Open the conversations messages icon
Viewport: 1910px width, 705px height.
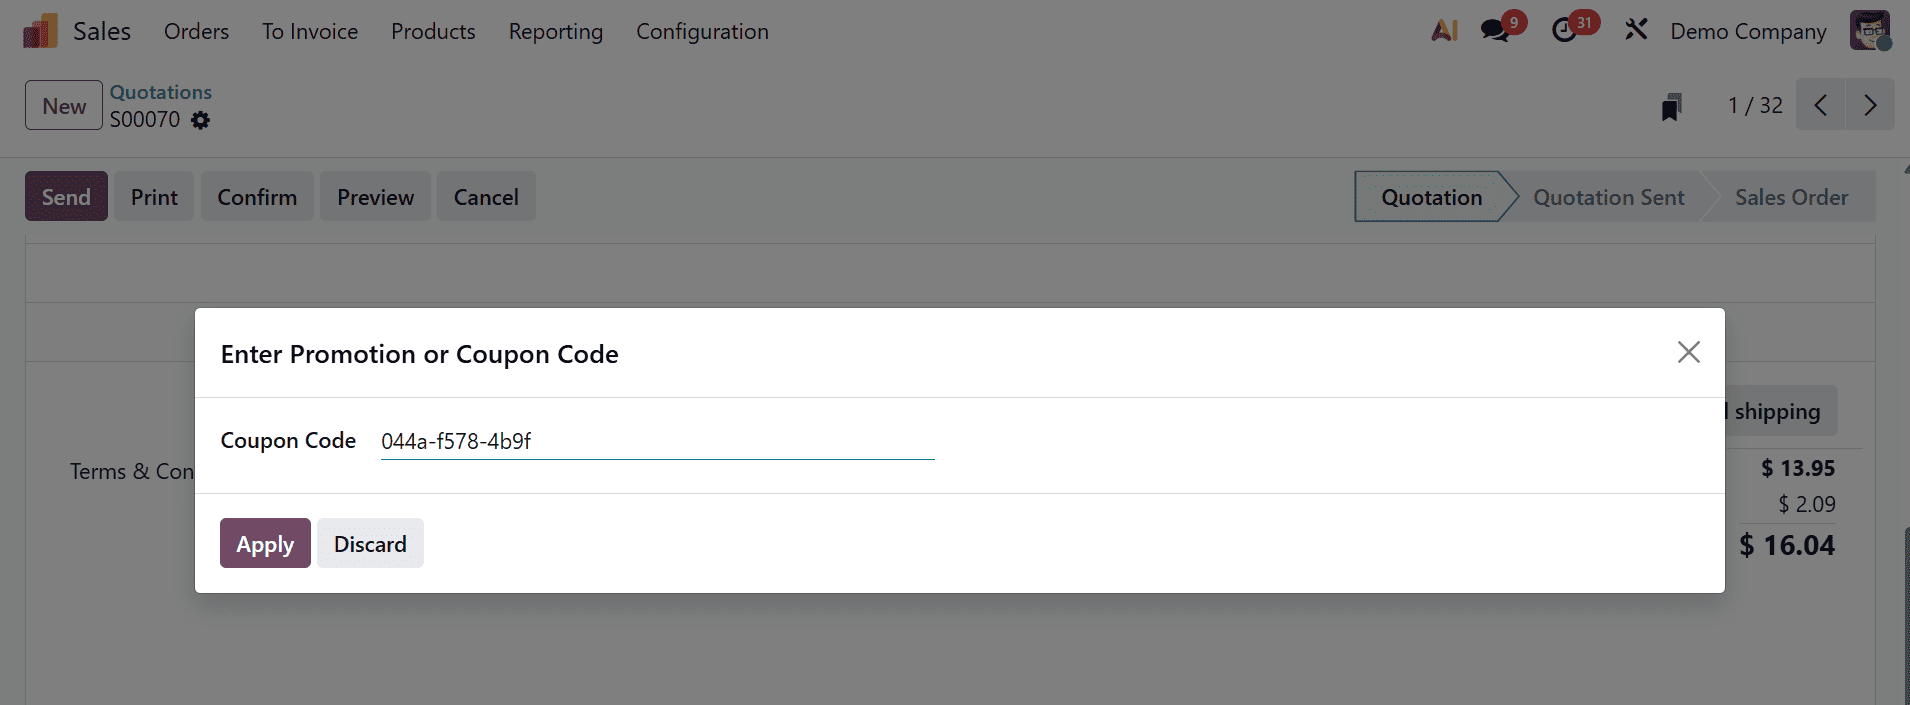(1496, 31)
